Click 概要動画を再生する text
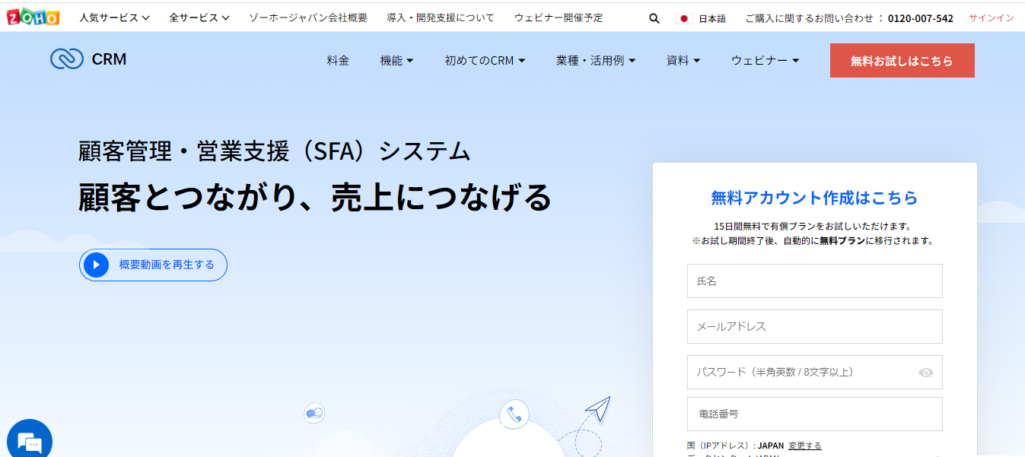Image resolution: width=1025 pixels, height=457 pixels. click(167, 265)
